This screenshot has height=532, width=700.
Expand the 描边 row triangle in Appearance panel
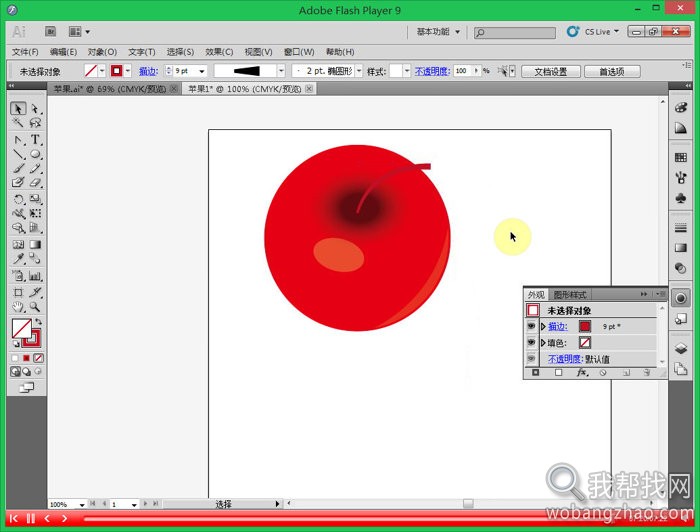543,326
